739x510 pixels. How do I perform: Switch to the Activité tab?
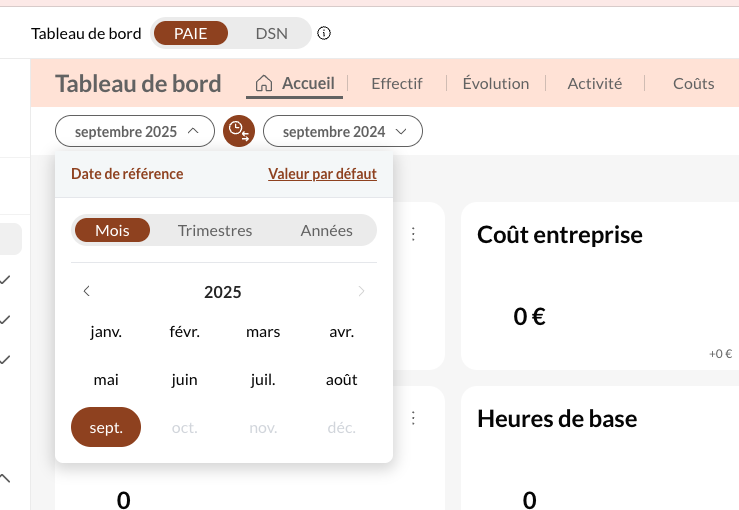tap(594, 83)
